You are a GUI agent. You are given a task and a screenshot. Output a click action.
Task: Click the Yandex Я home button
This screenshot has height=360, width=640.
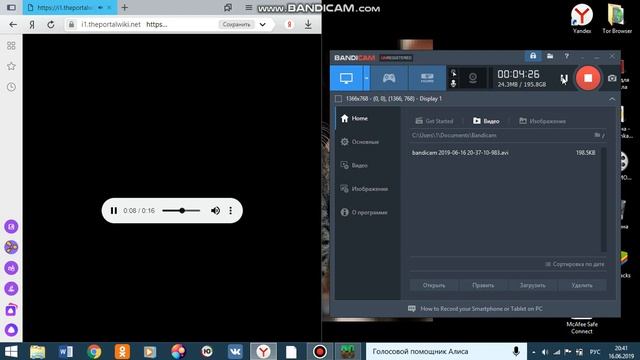[x=32, y=24]
